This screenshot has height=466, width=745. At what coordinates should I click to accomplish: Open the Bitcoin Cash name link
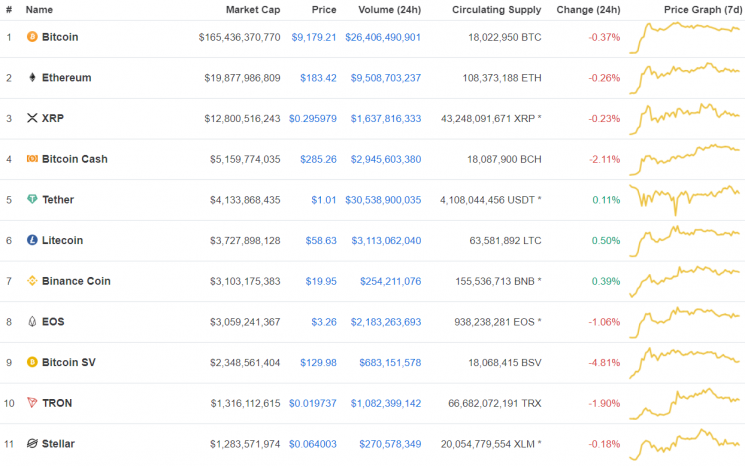click(75, 159)
